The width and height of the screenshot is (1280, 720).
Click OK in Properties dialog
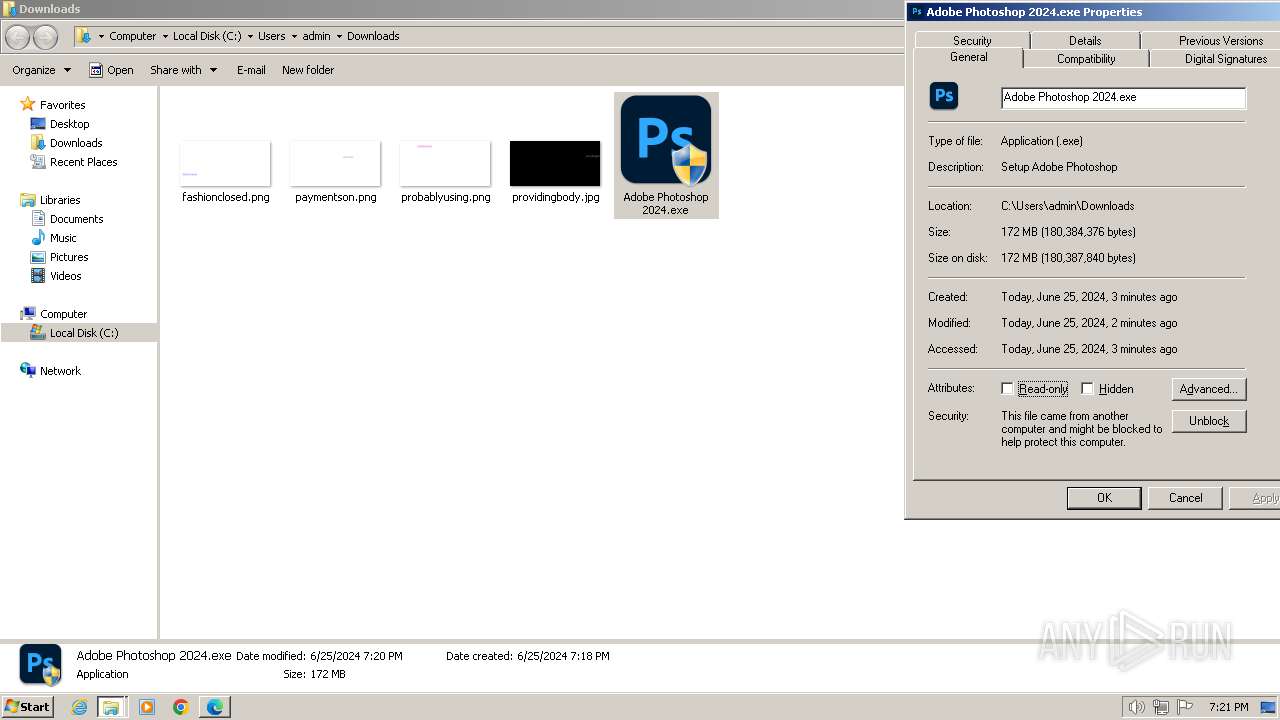pos(1104,498)
